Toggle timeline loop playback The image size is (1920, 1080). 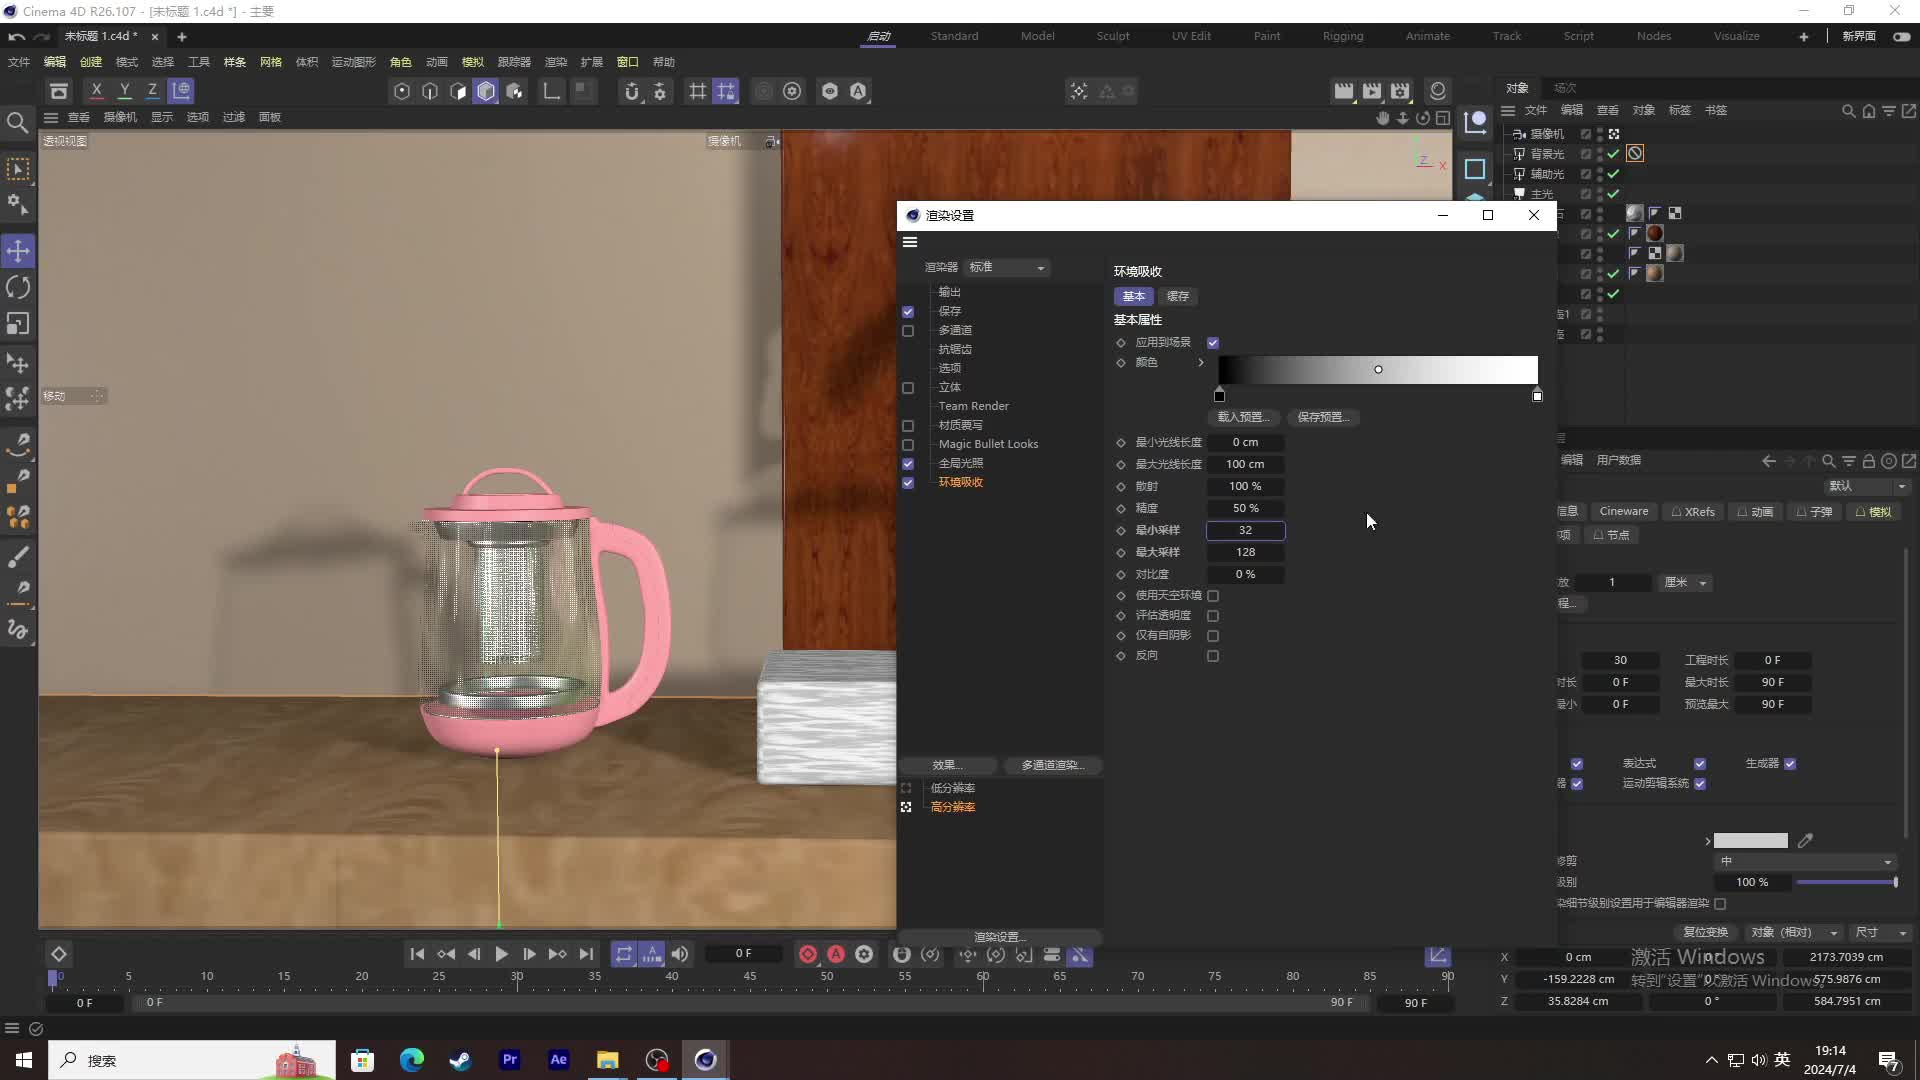pyautogui.click(x=623, y=955)
